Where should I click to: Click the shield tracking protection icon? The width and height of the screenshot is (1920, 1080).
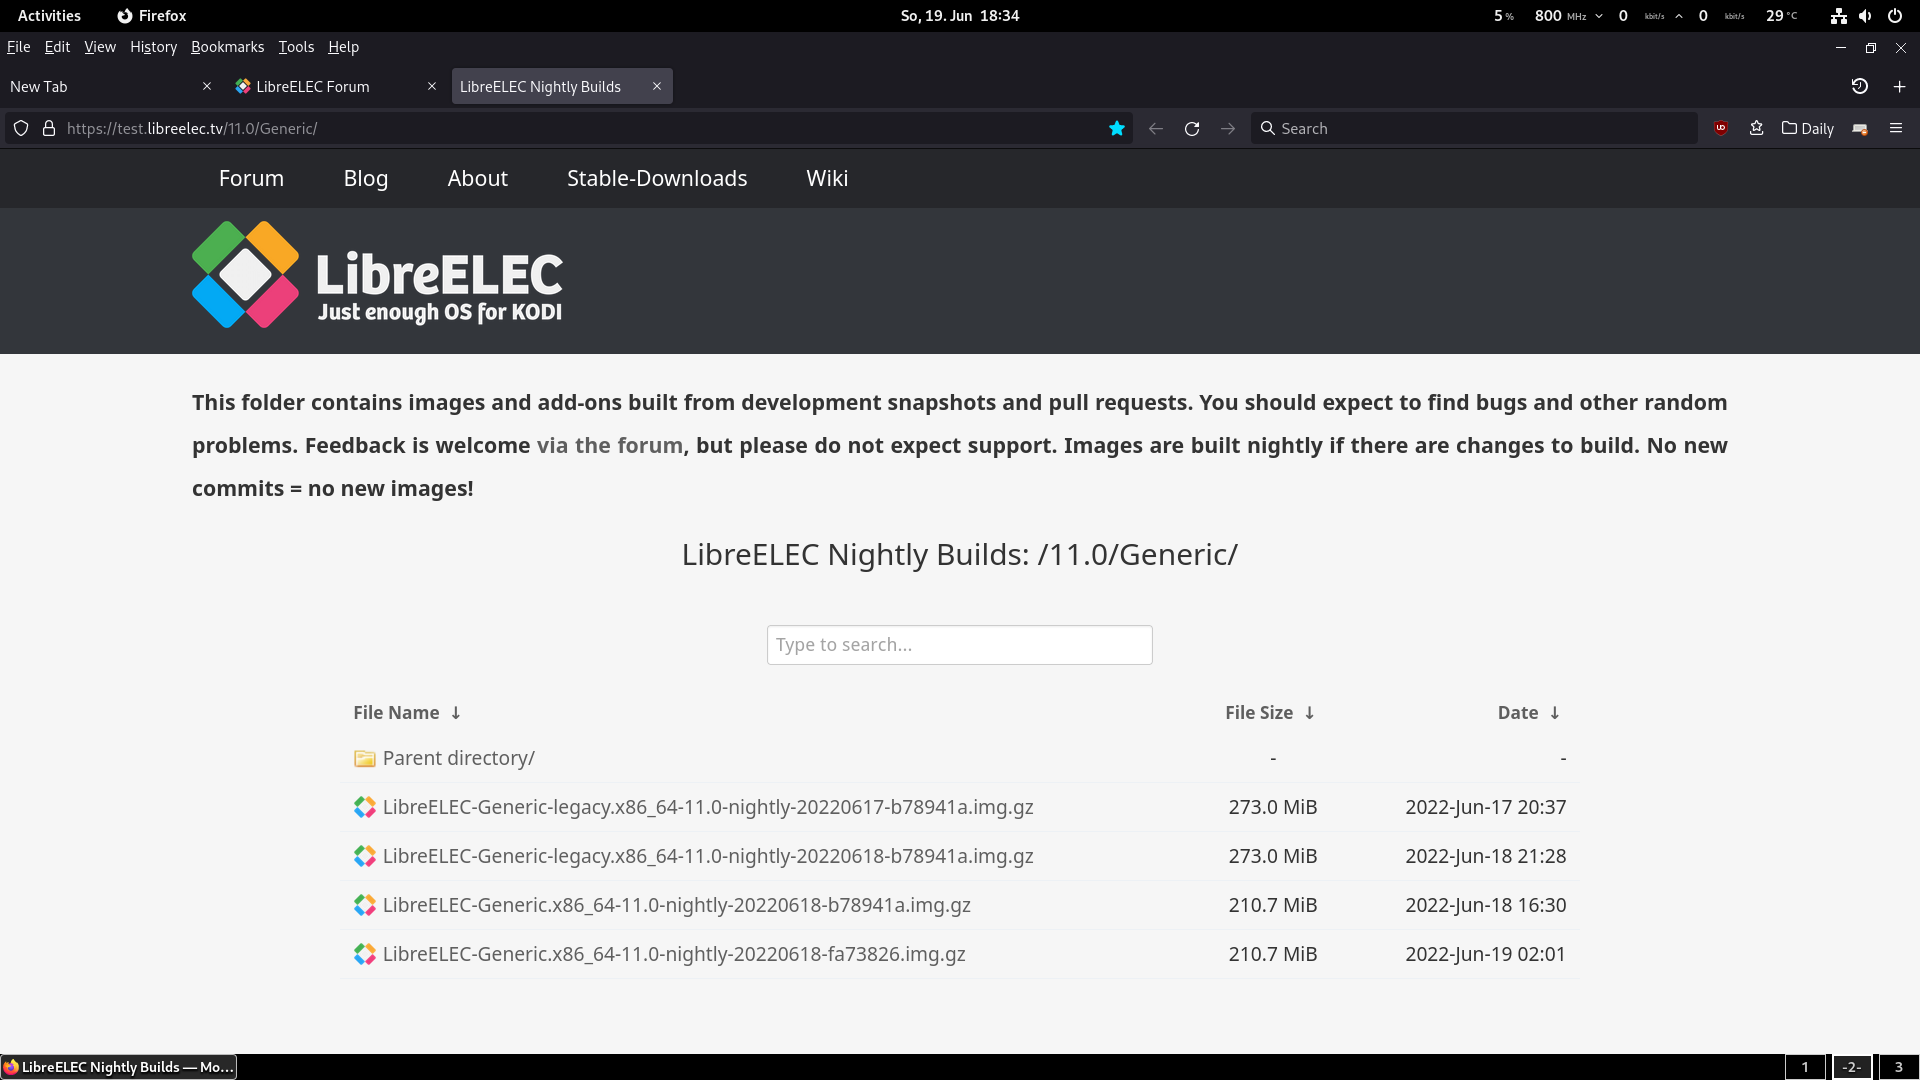click(x=21, y=128)
